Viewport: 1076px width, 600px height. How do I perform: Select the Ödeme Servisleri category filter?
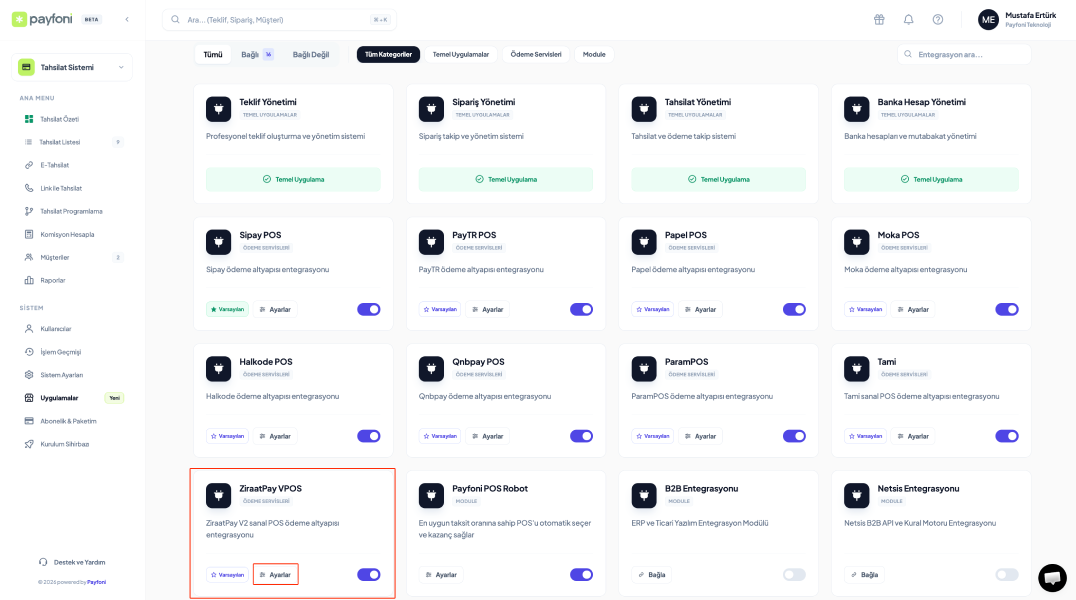click(x=535, y=54)
